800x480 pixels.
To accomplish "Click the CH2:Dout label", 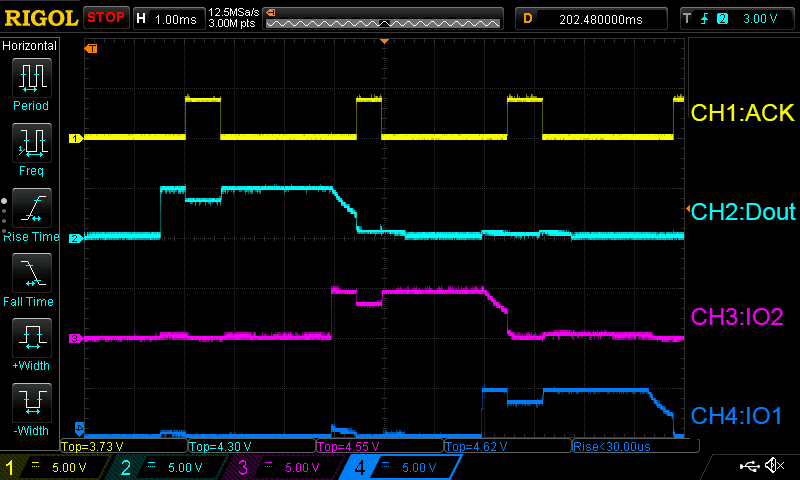I will point(743,212).
